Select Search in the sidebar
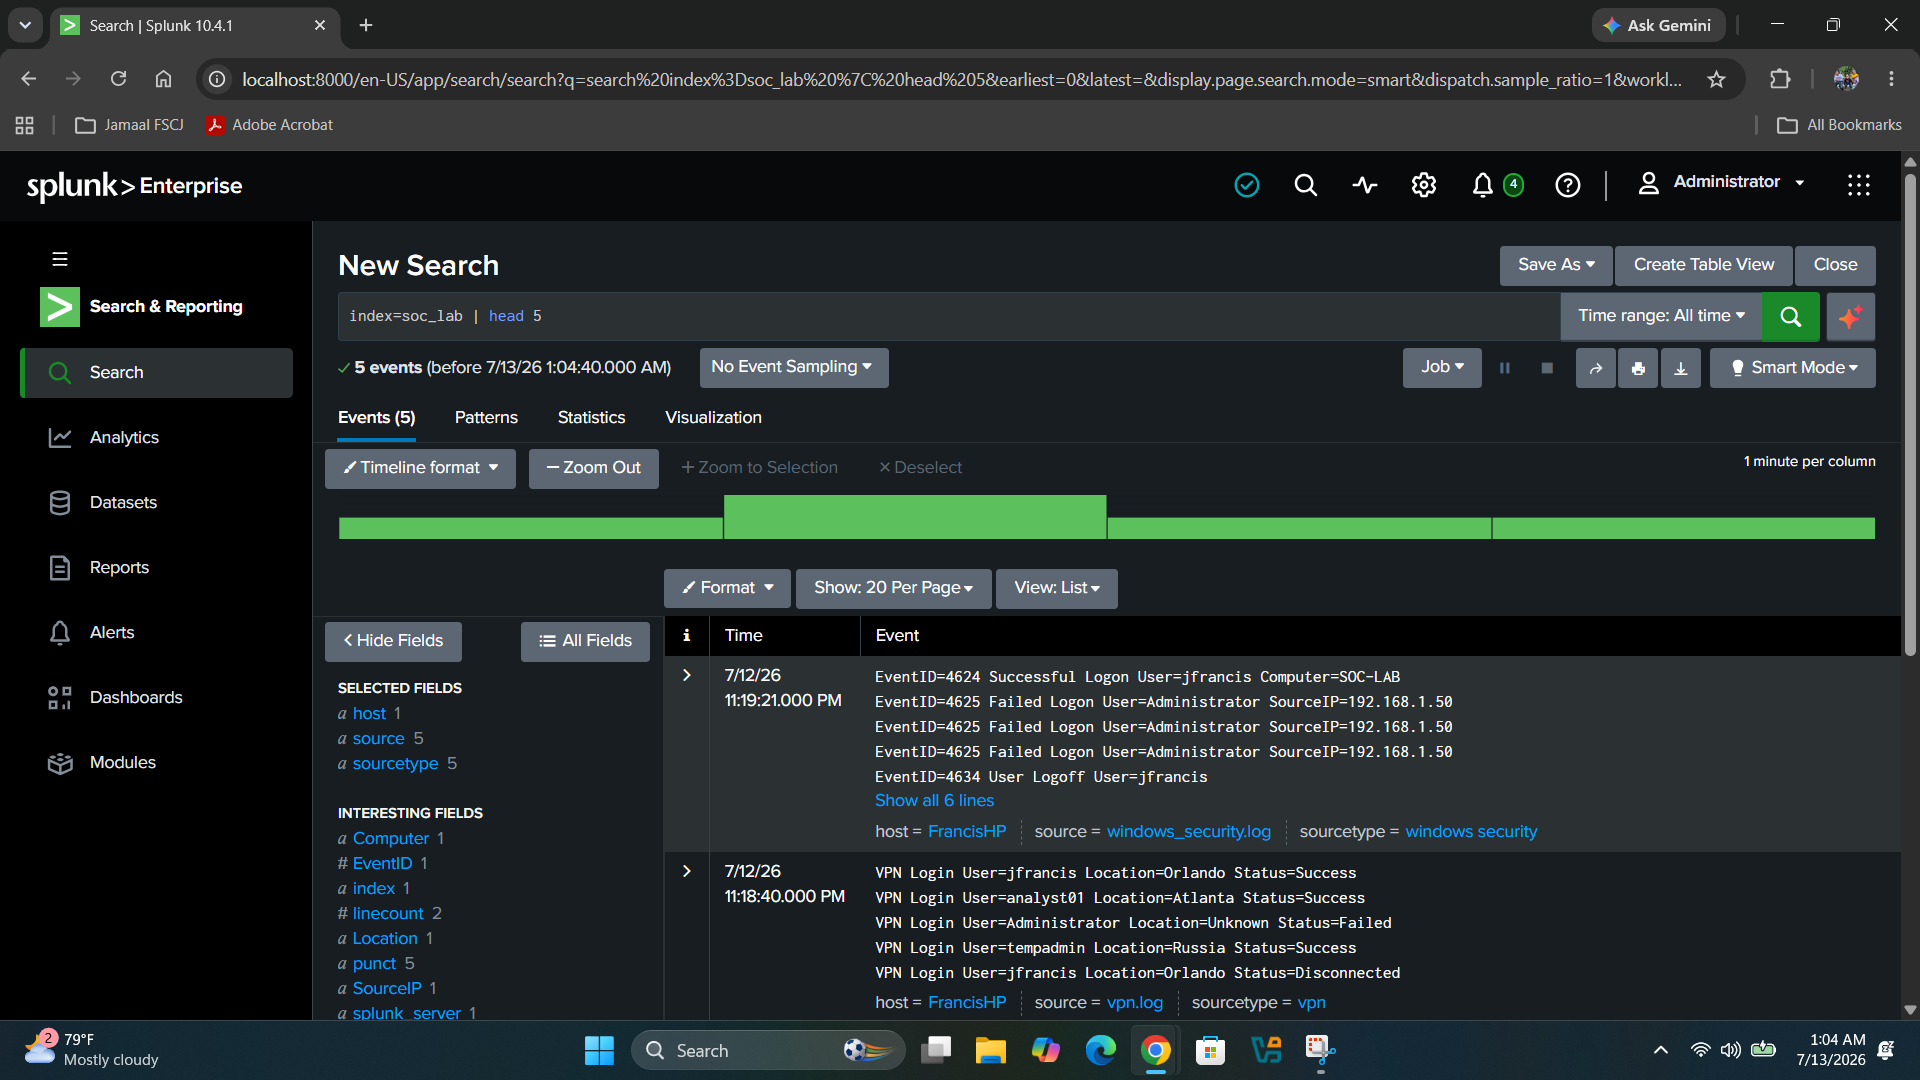 tap(157, 372)
